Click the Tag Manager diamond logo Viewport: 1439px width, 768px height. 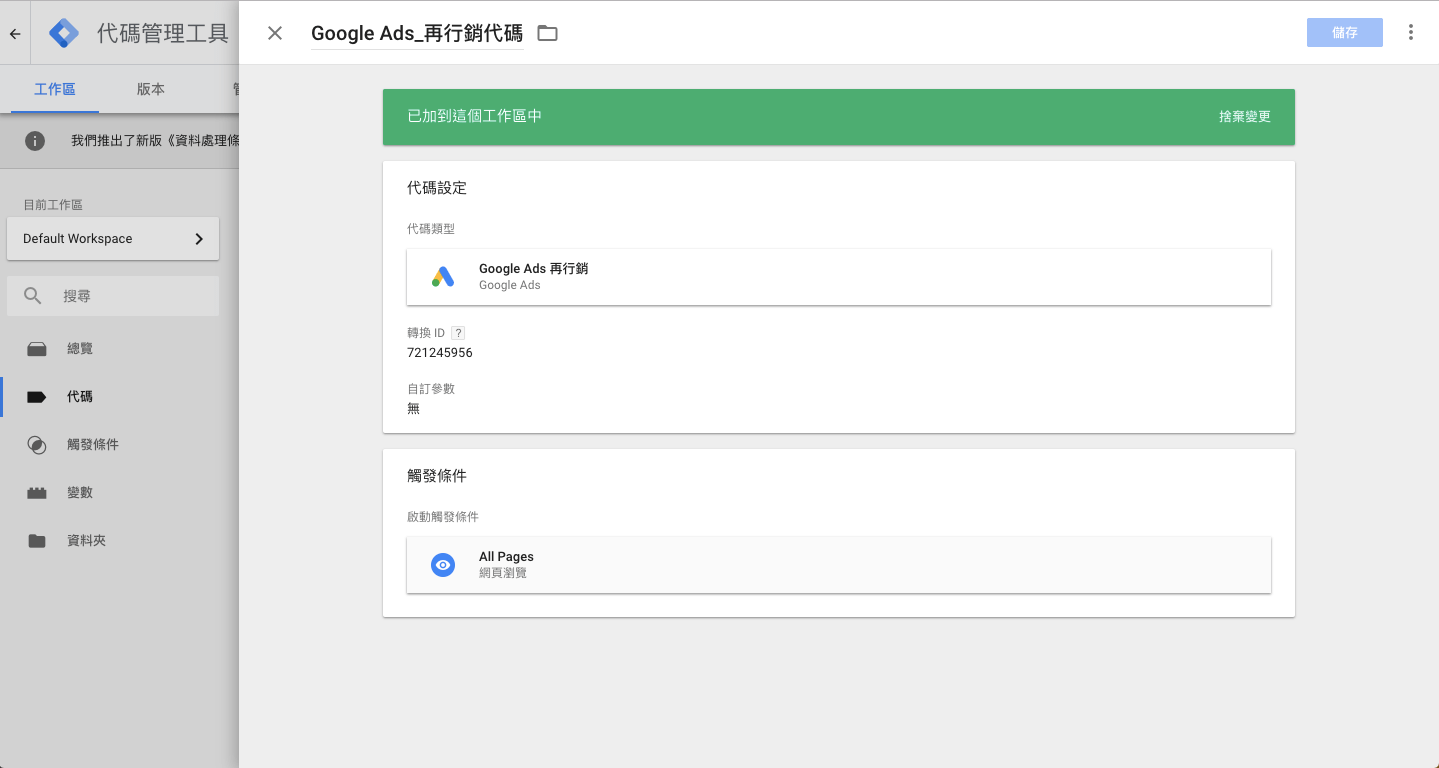[x=64, y=33]
